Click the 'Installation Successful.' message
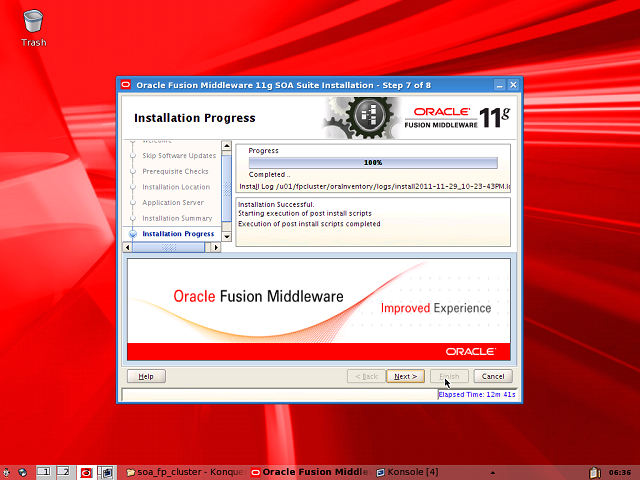 [276, 204]
